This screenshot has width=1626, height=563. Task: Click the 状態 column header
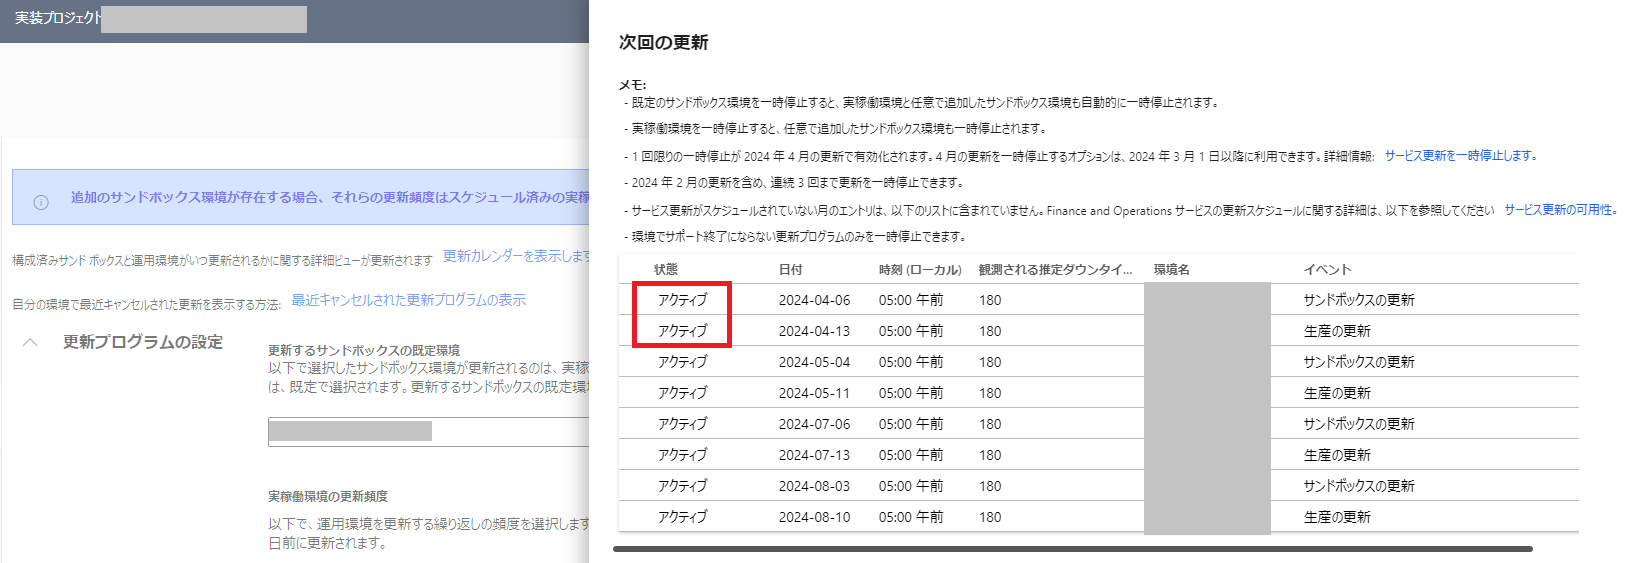(666, 270)
